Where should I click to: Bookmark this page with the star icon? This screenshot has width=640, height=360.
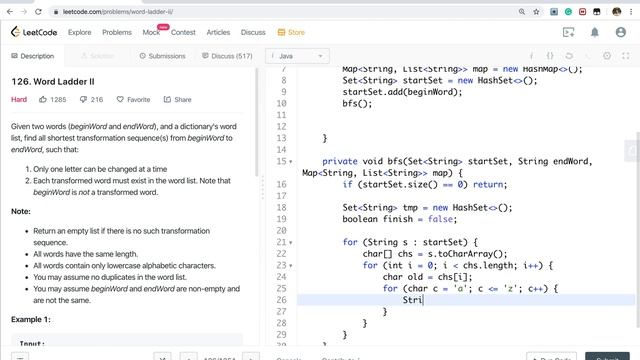click(x=536, y=12)
